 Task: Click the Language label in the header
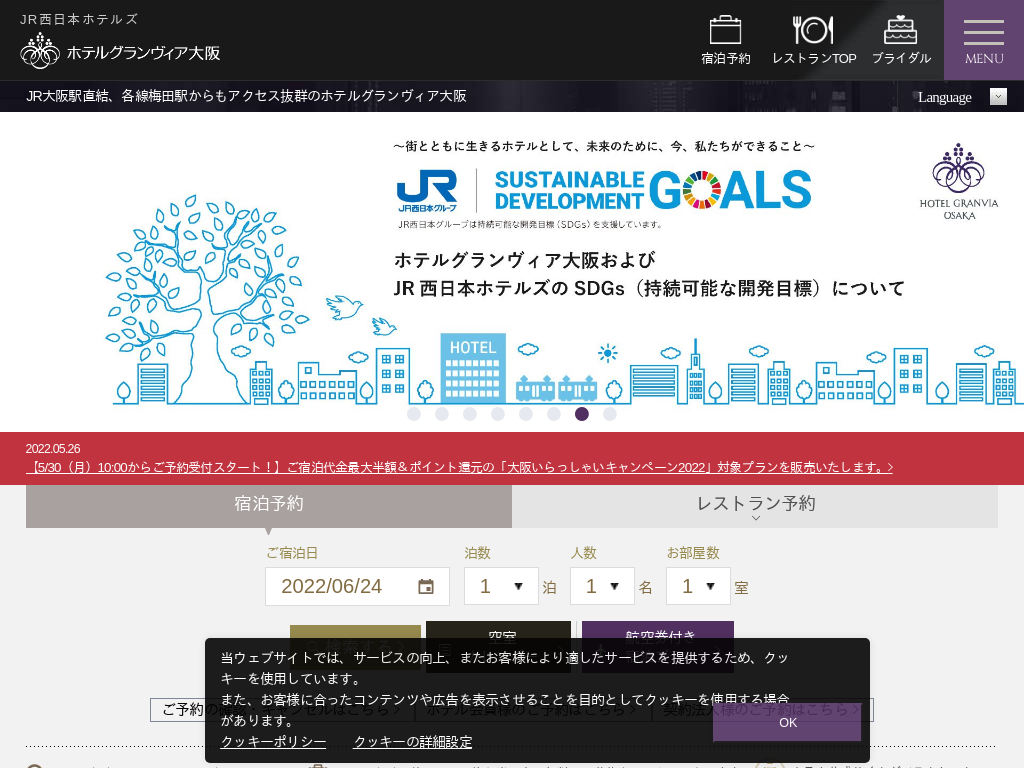point(944,97)
